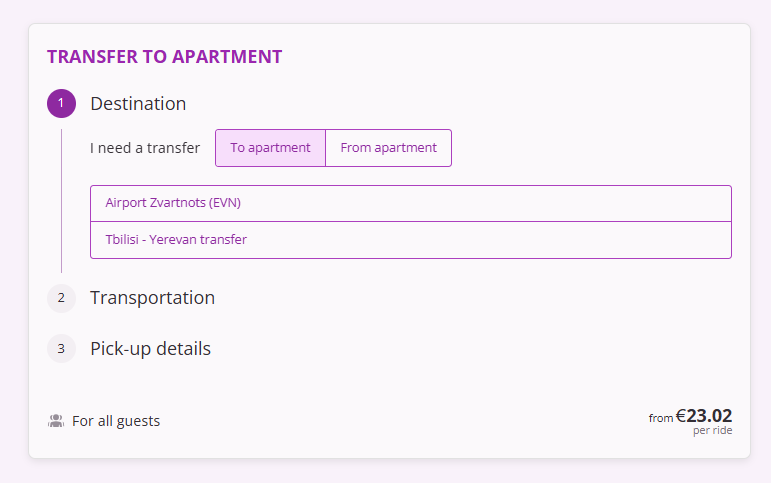The width and height of the screenshot is (771, 483).
Task: Click empty space in the Tbilisi - Yerevan row
Action: point(487,240)
